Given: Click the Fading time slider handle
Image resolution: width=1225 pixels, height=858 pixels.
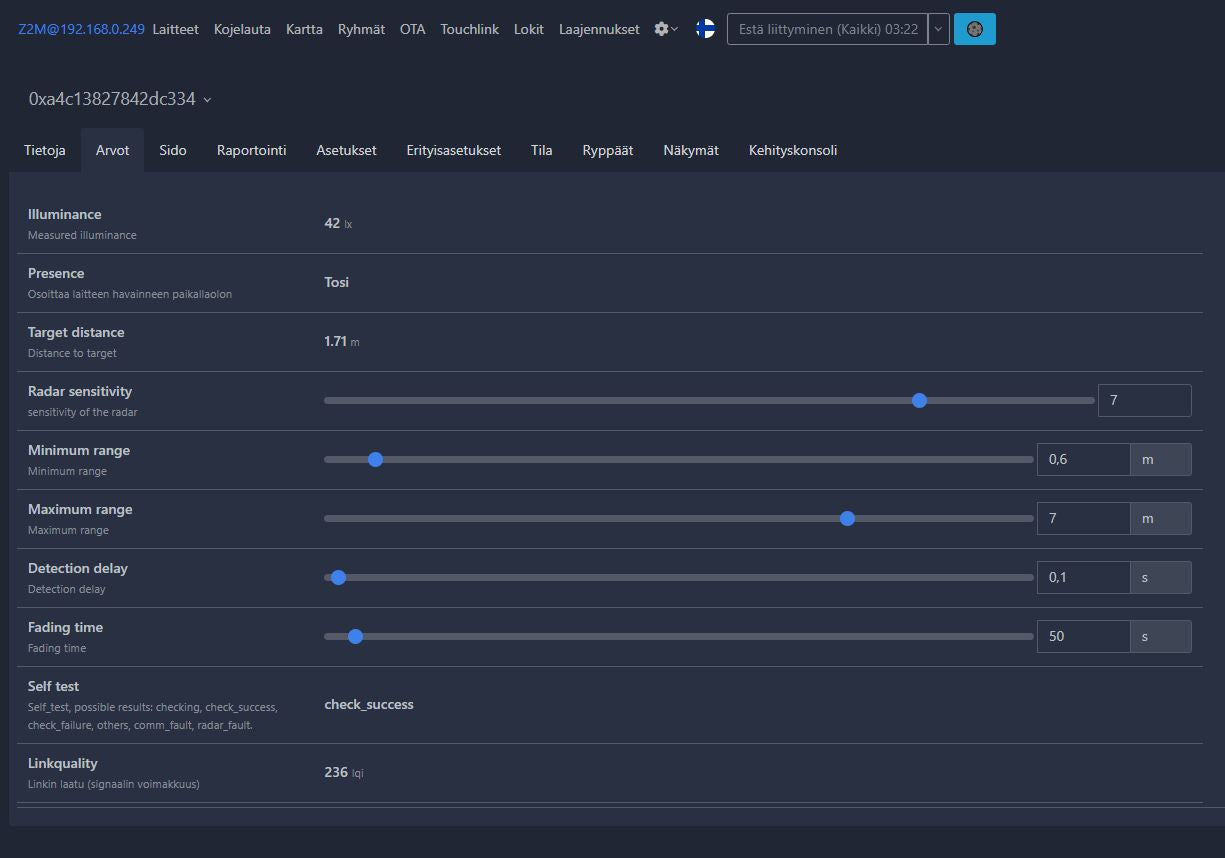Looking at the screenshot, I should click(x=355, y=636).
